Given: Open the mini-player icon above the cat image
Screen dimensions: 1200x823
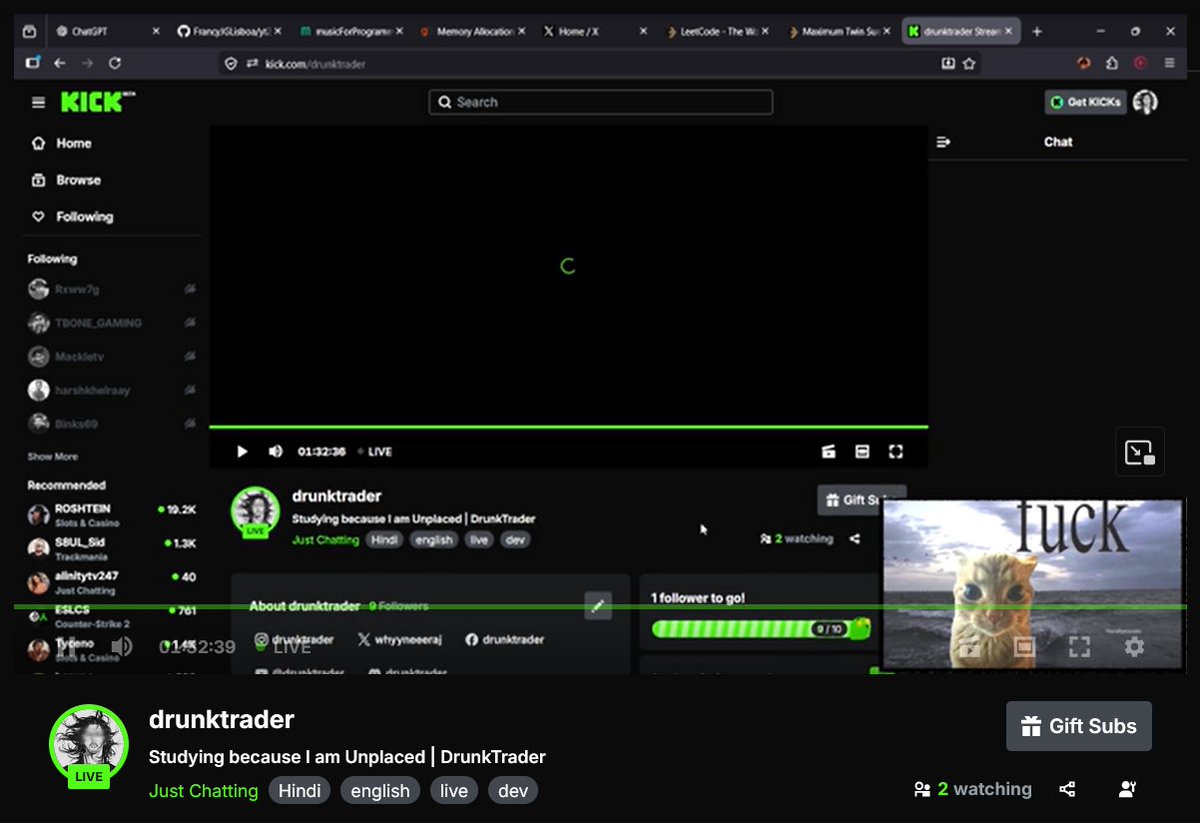Looking at the screenshot, I should click(1140, 452).
